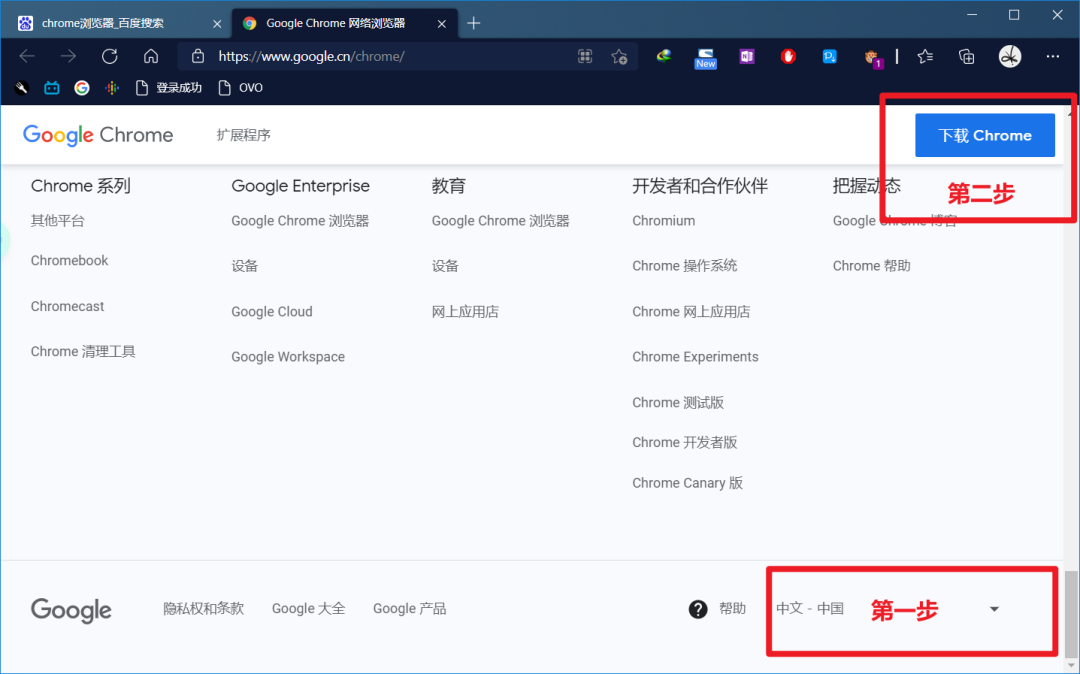1080x674 pixels.
Task: Open the blue P download extension icon
Action: click(x=829, y=56)
